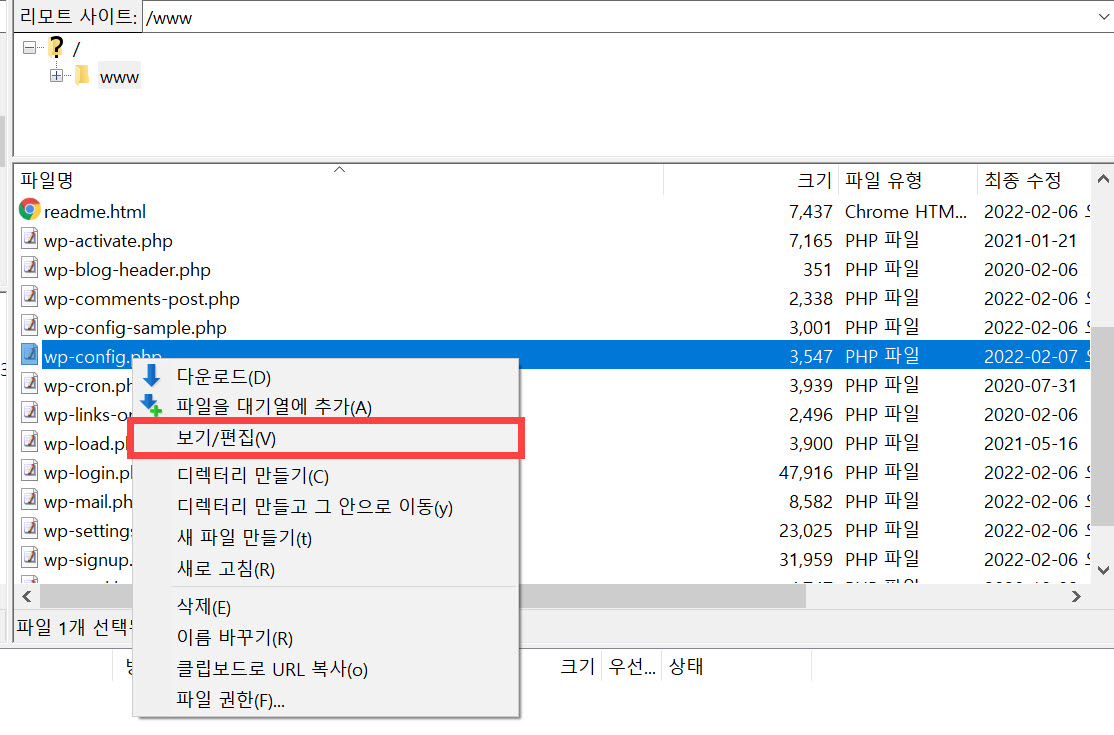
Task: Select wp-blog-header.php file name
Action: coord(127,270)
